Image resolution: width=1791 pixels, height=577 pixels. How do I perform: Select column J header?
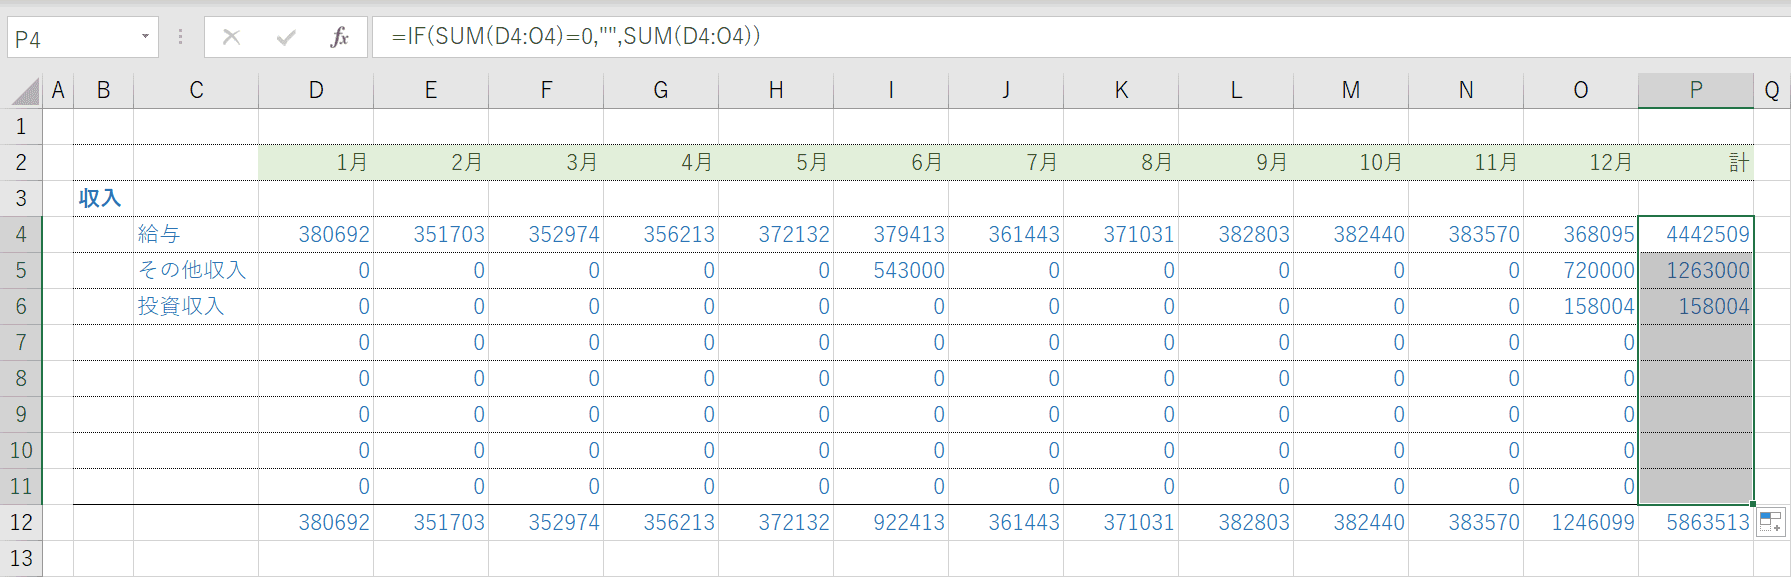click(x=1006, y=91)
